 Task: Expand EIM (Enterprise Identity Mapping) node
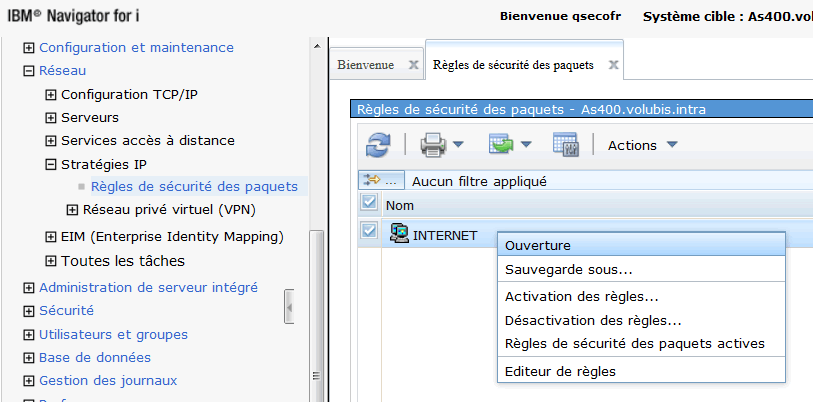(x=51, y=237)
